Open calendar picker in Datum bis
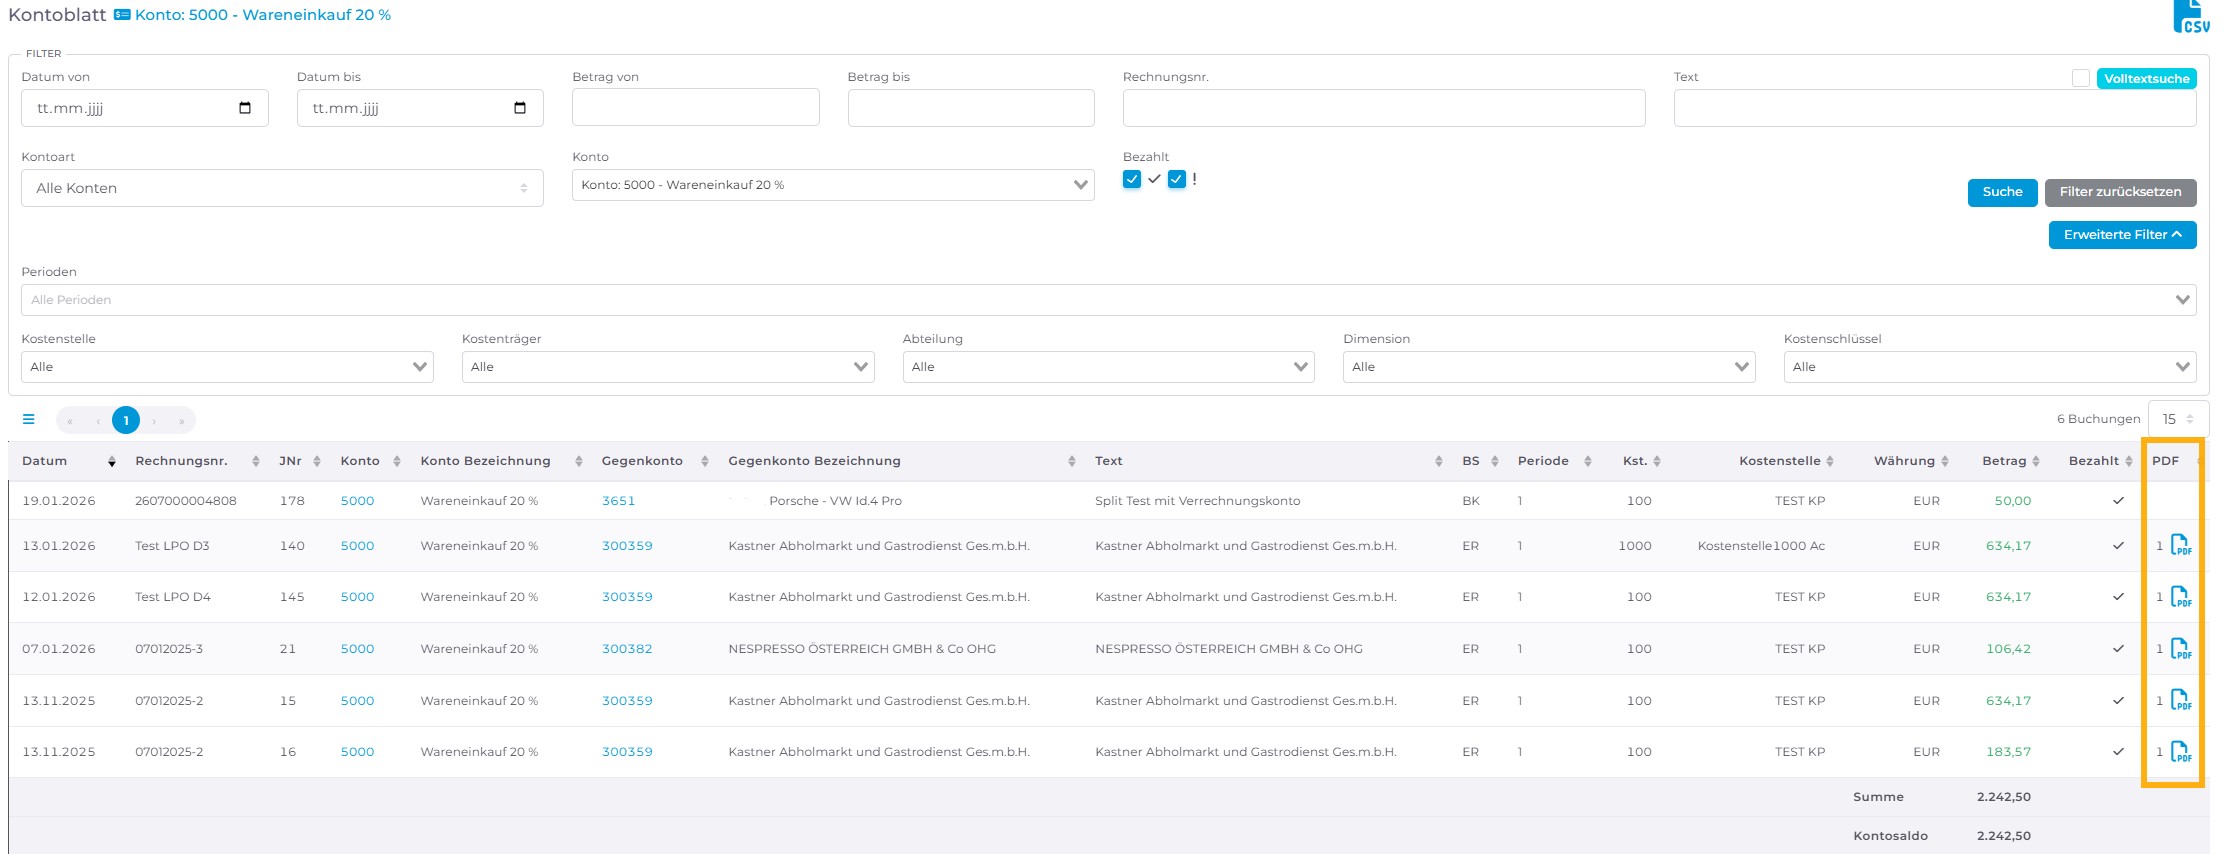The image size is (2224, 854). 520,108
